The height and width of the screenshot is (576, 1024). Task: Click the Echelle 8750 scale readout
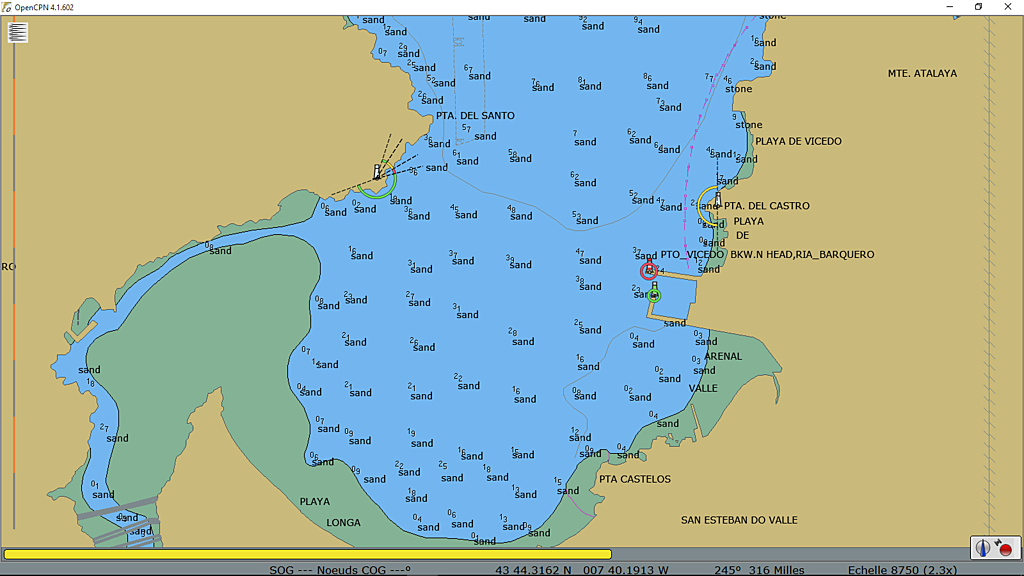902,570
